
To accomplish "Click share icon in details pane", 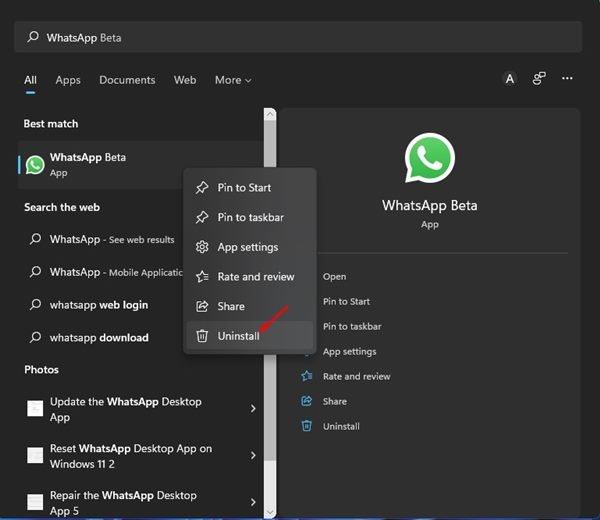I will [307, 401].
